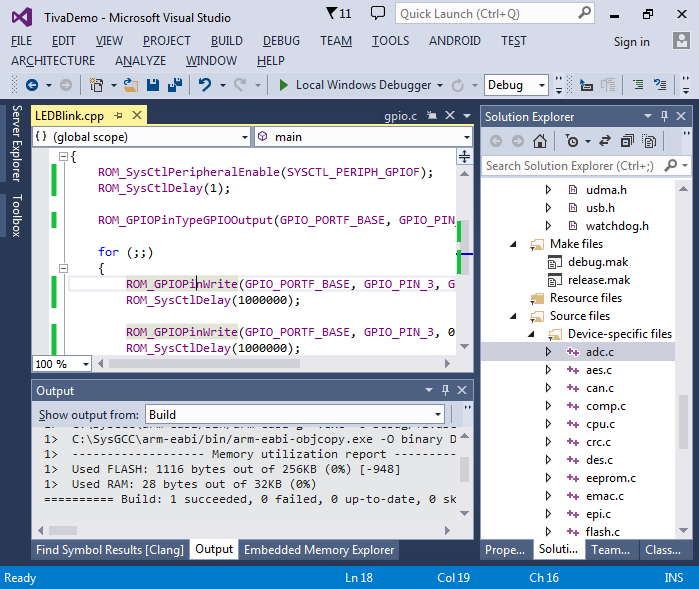Image resolution: width=699 pixels, height=589 pixels.
Task: Collapse Device-specific files folder
Action: [x=531, y=334]
